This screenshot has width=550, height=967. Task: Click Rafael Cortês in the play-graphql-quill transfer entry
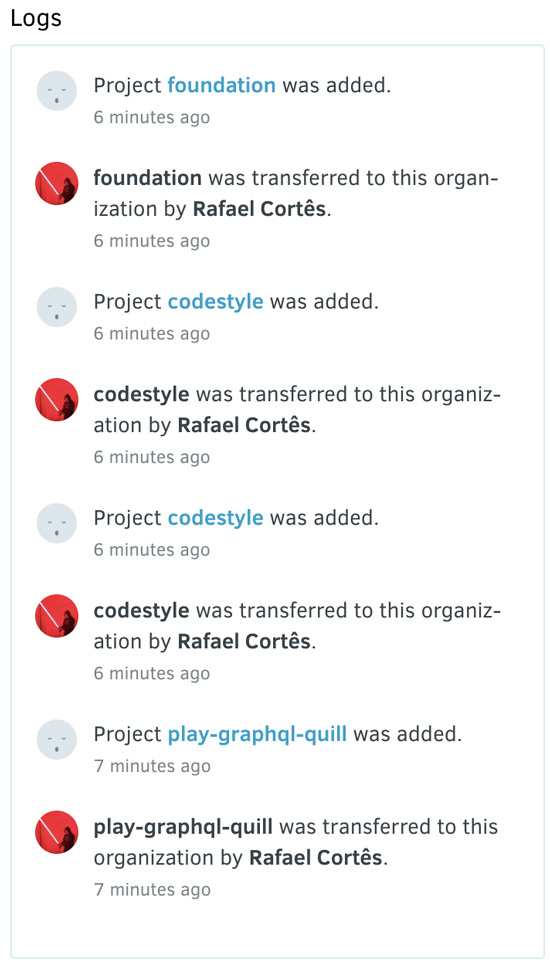click(x=315, y=858)
